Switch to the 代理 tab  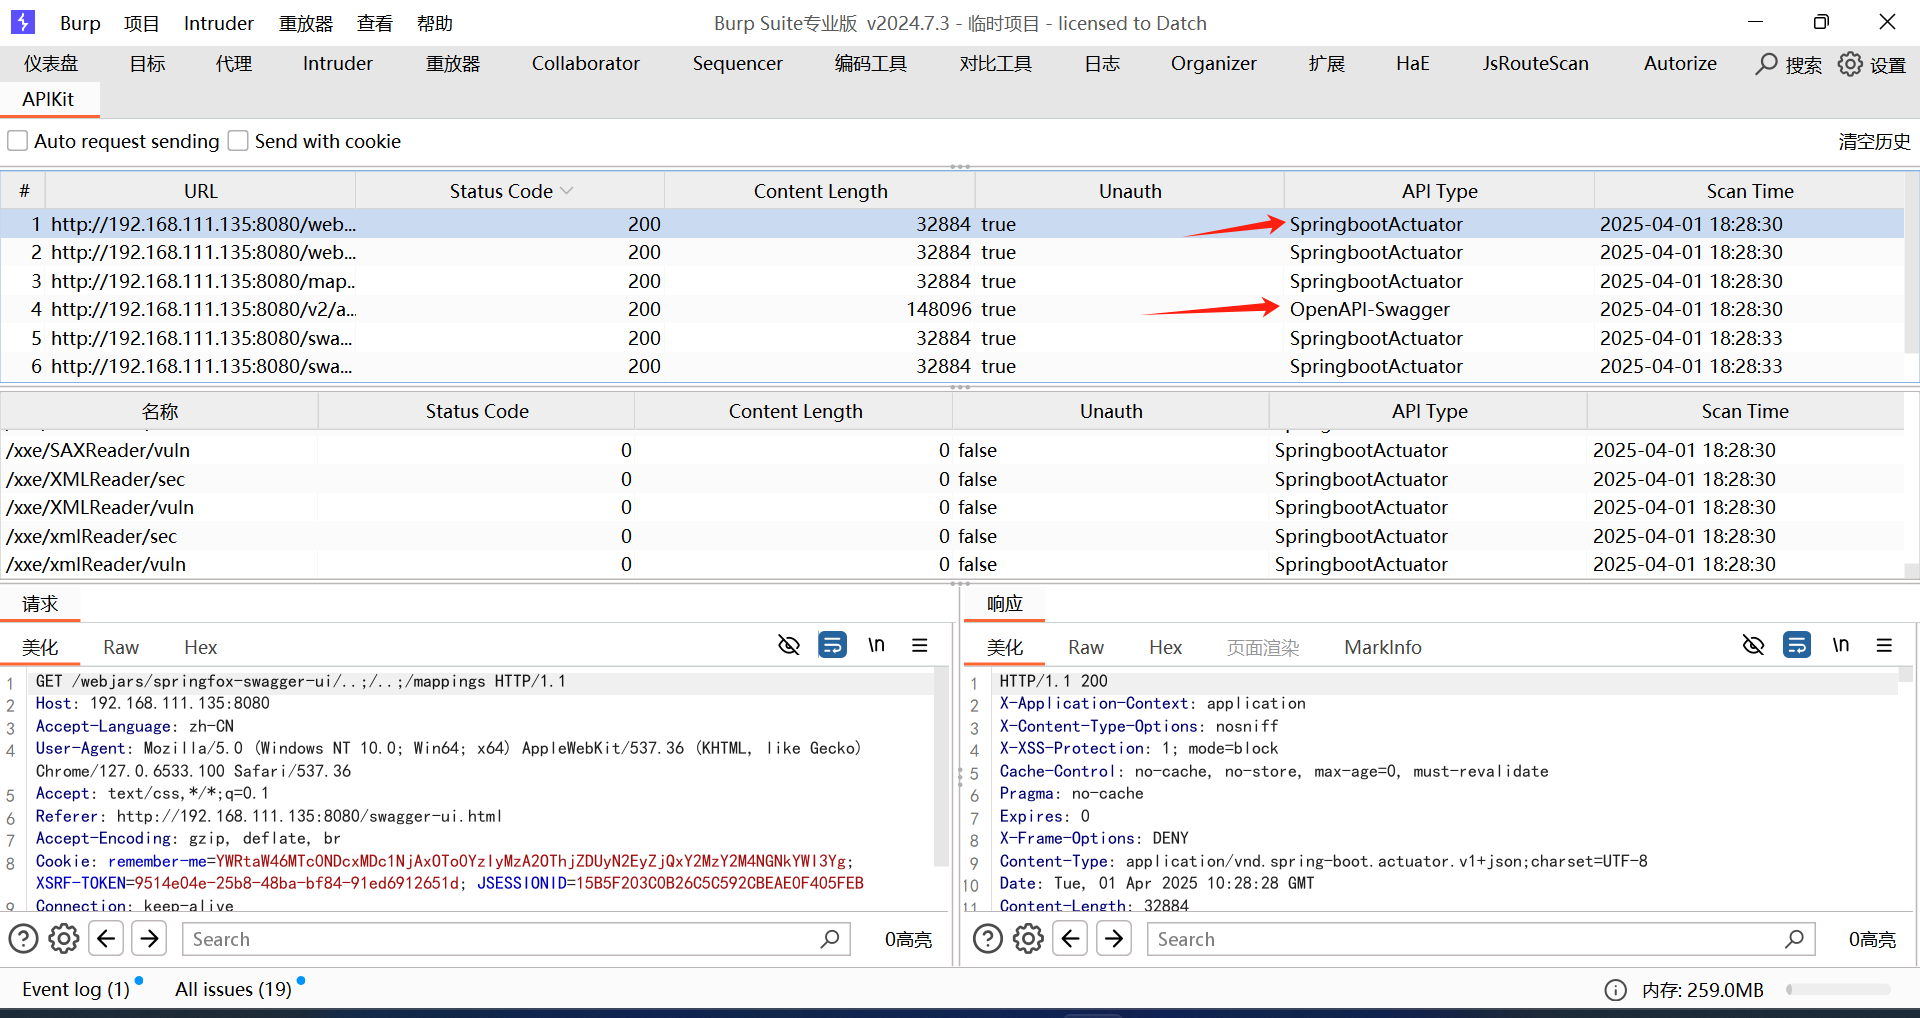[234, 63]
